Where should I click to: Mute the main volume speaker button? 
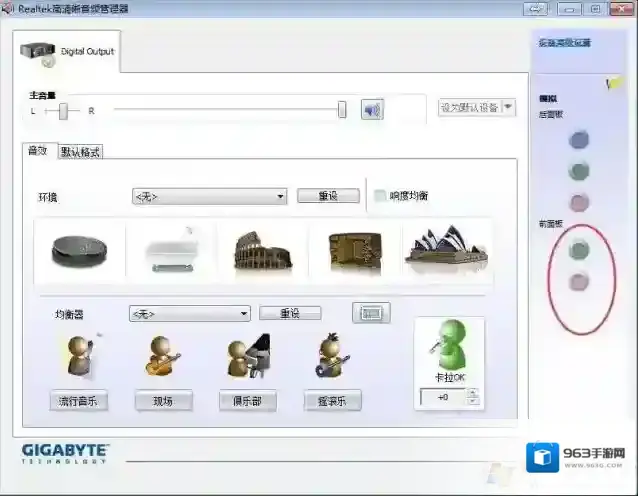(x=372, y=109)
